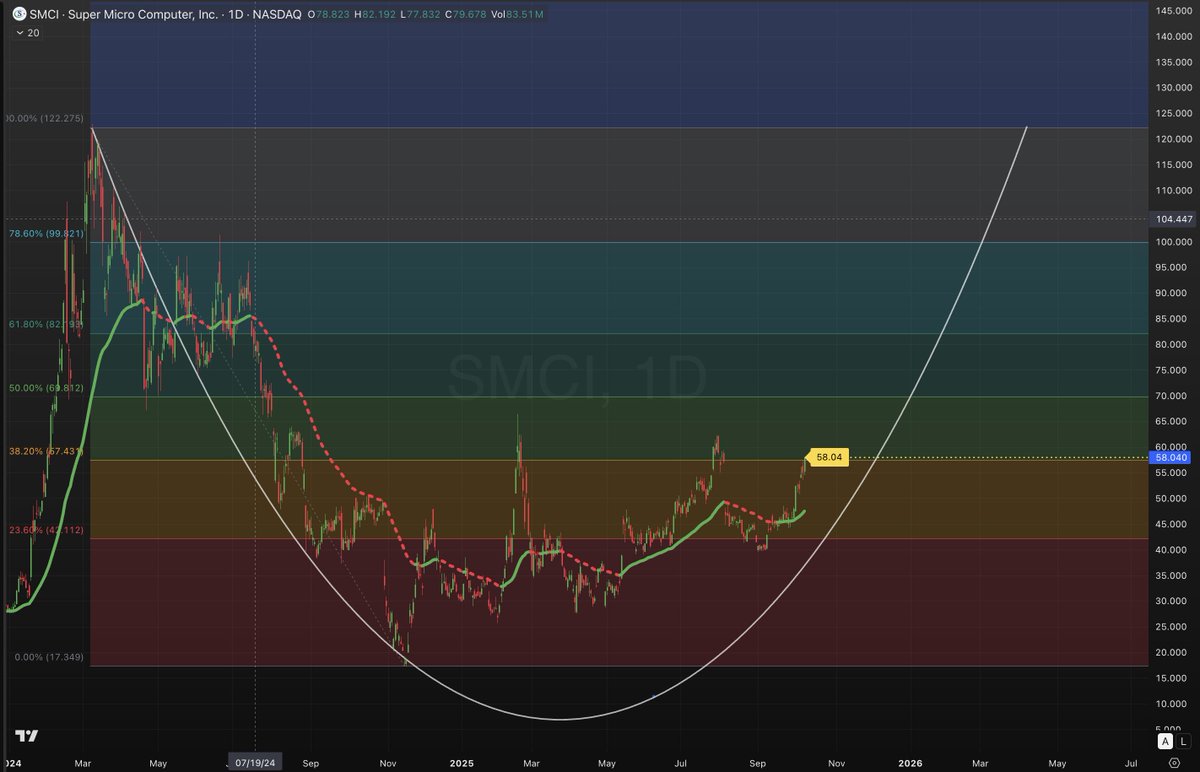Toggle auto scale A button
The width and height of the screenshot is (1200, 772).
tap(1165, 741)
